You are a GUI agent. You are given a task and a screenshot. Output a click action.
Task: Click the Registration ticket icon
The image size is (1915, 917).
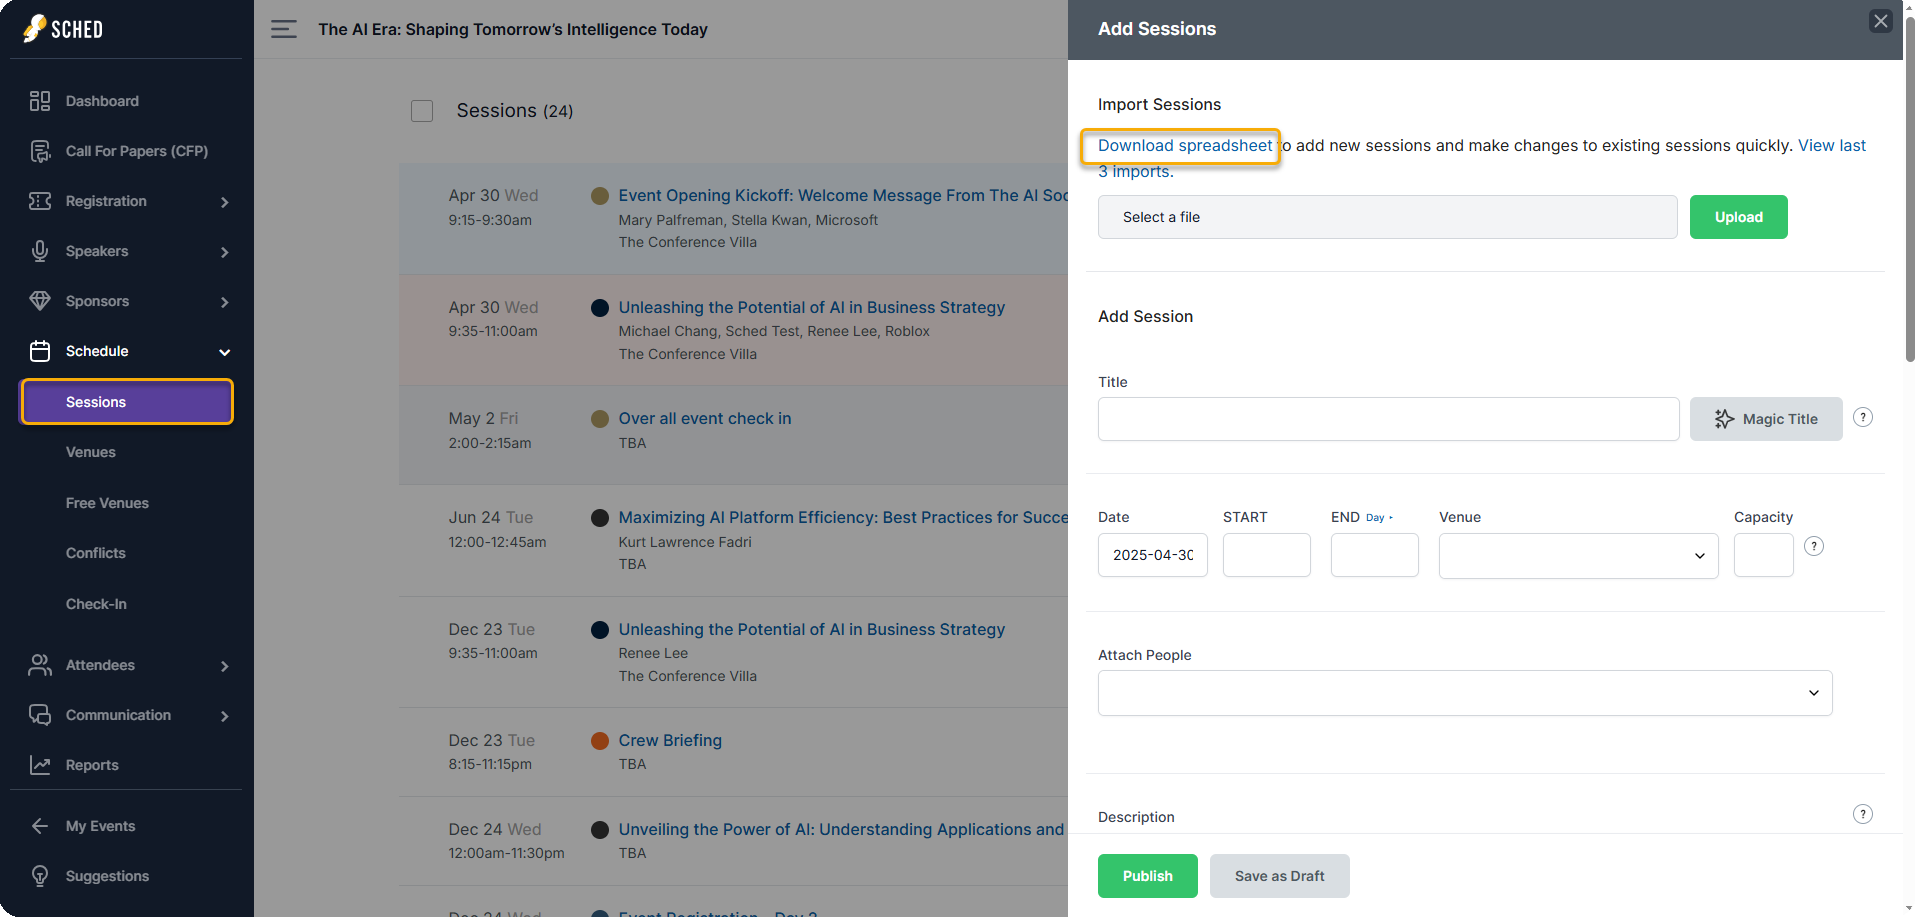coord(40,201)
